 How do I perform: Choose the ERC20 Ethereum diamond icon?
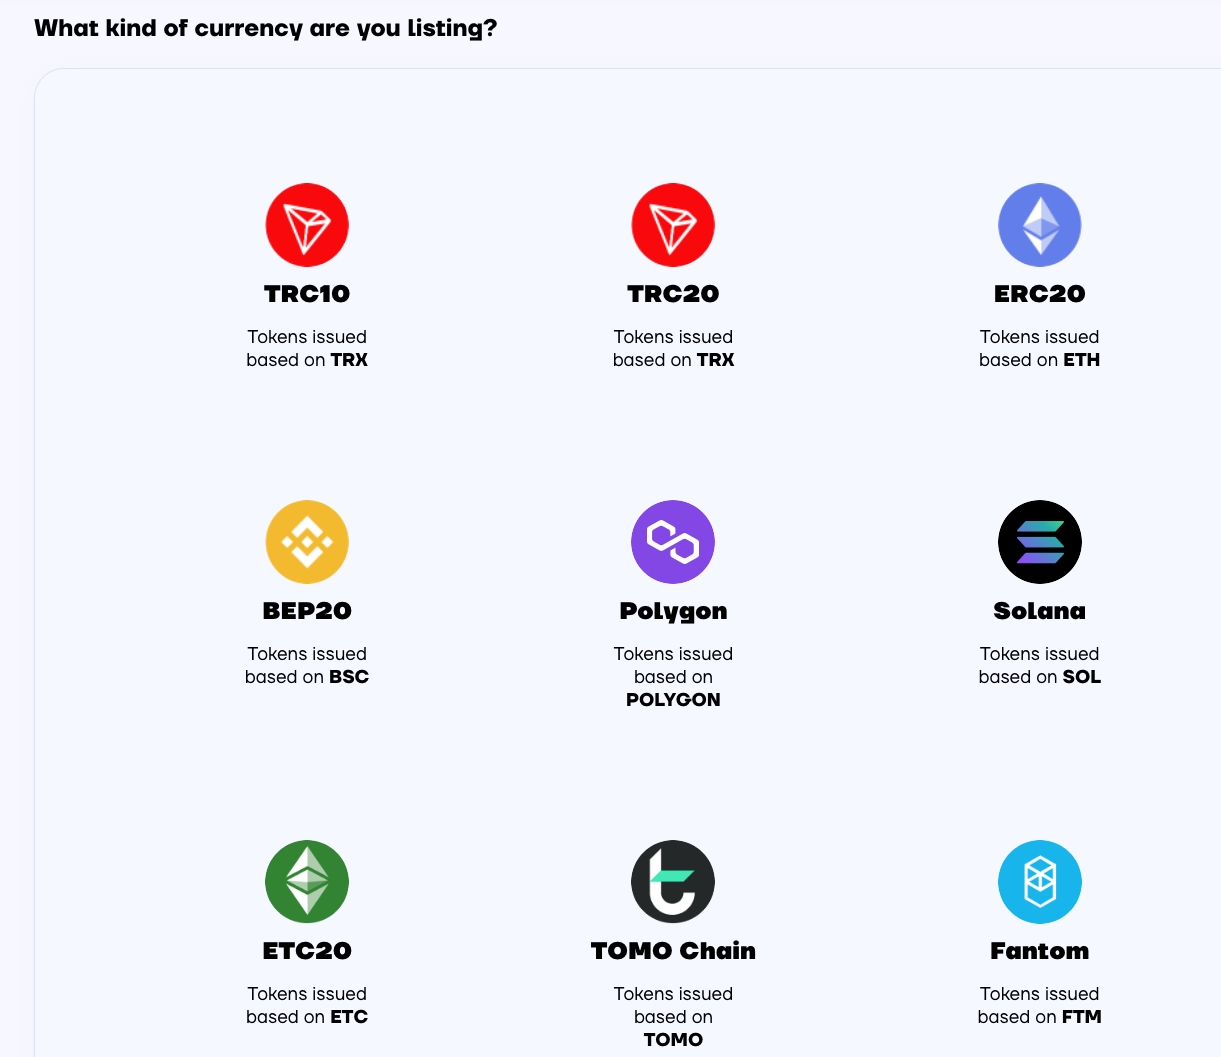click(1039, 225)
